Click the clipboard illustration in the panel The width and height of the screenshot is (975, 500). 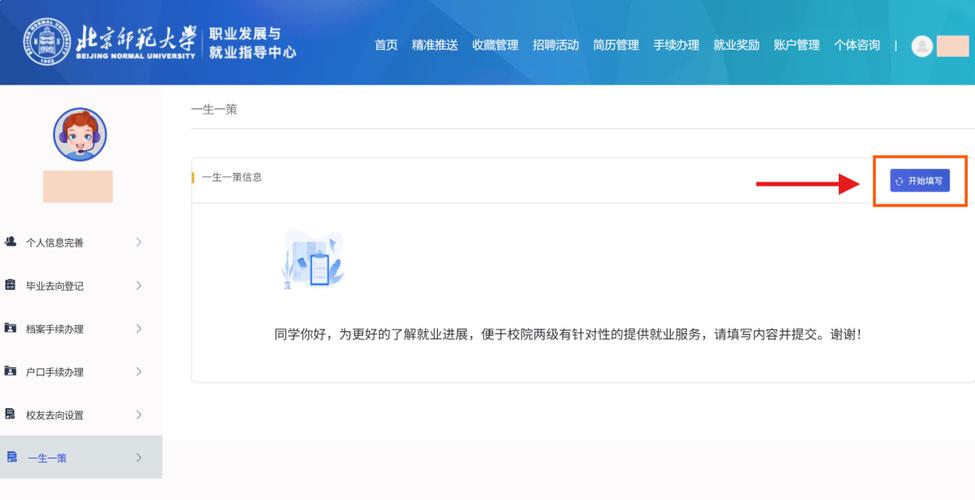313,259
